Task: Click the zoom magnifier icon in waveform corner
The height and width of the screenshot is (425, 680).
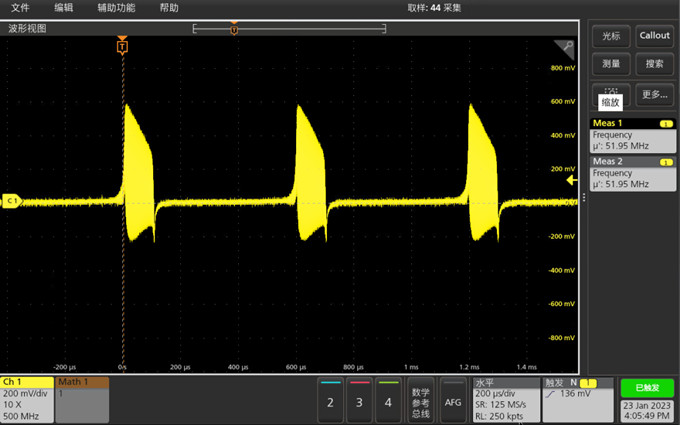Action: point(567,47)
